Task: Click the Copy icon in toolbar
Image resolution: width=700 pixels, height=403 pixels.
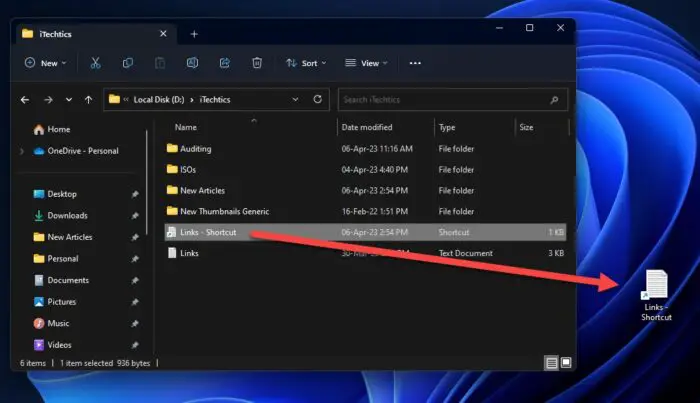Action: pyautogui.click(x=128, y=63)
